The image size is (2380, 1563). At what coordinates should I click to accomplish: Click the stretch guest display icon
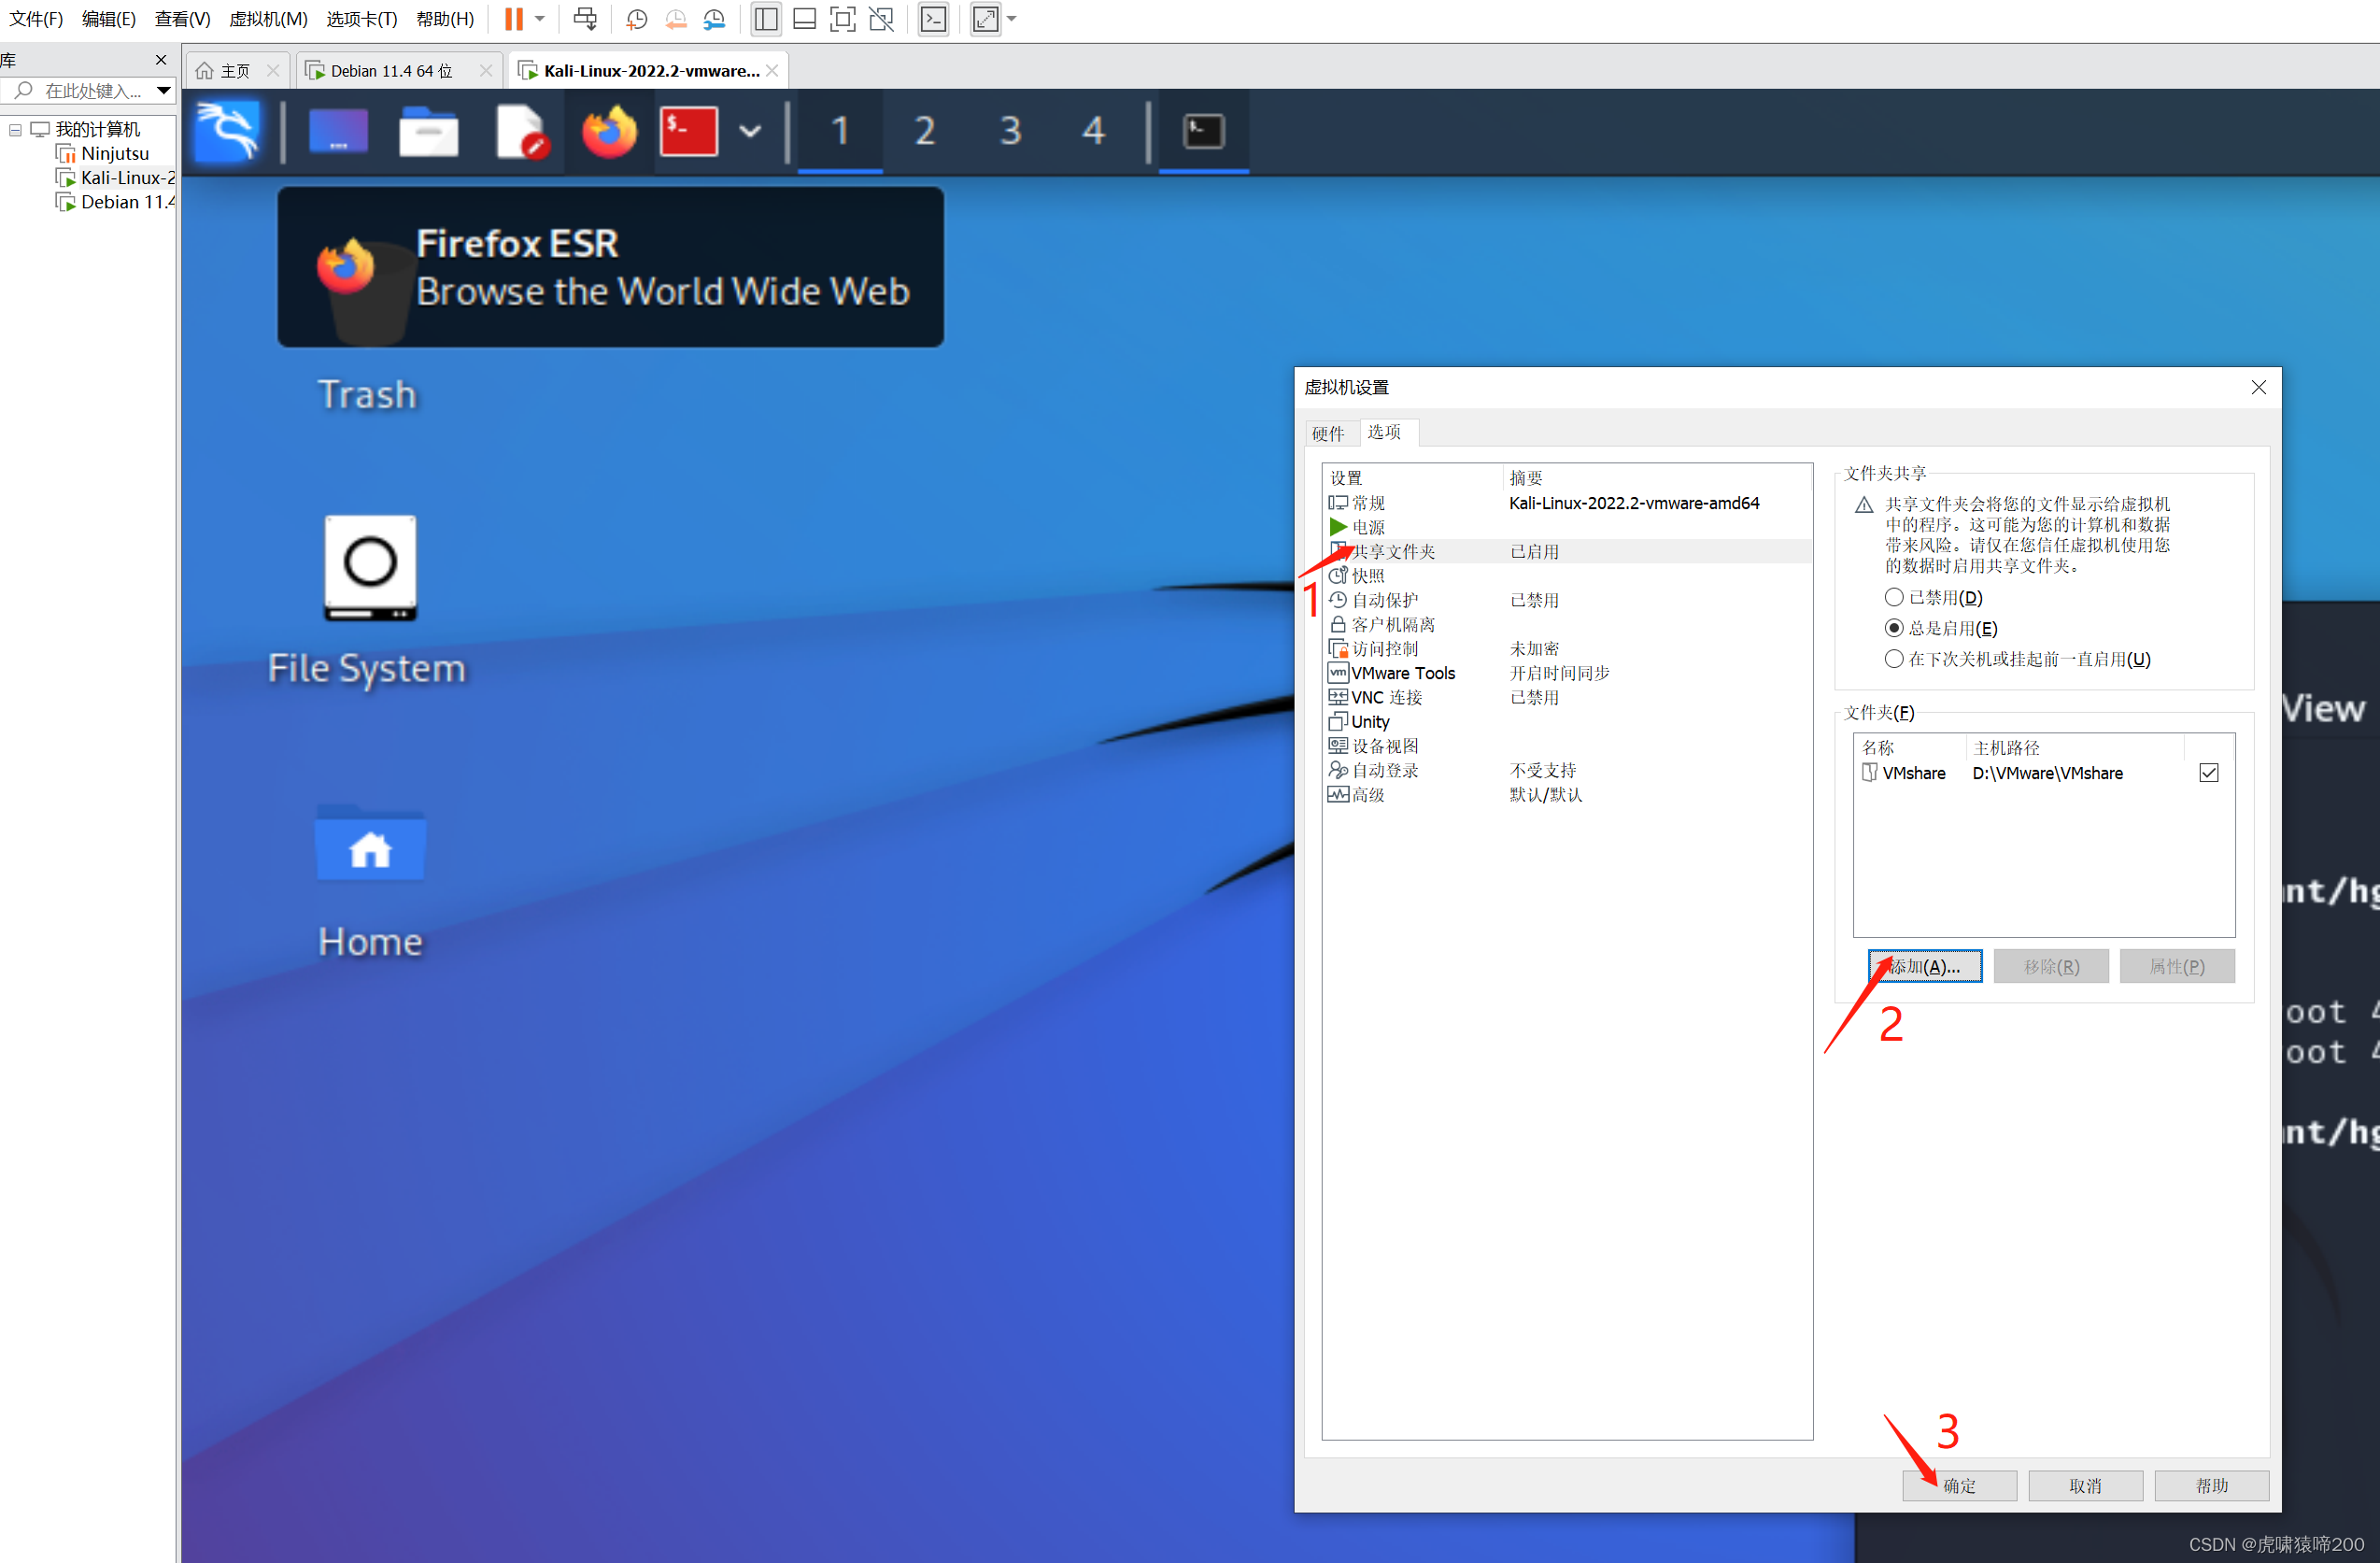click(986, 19)
